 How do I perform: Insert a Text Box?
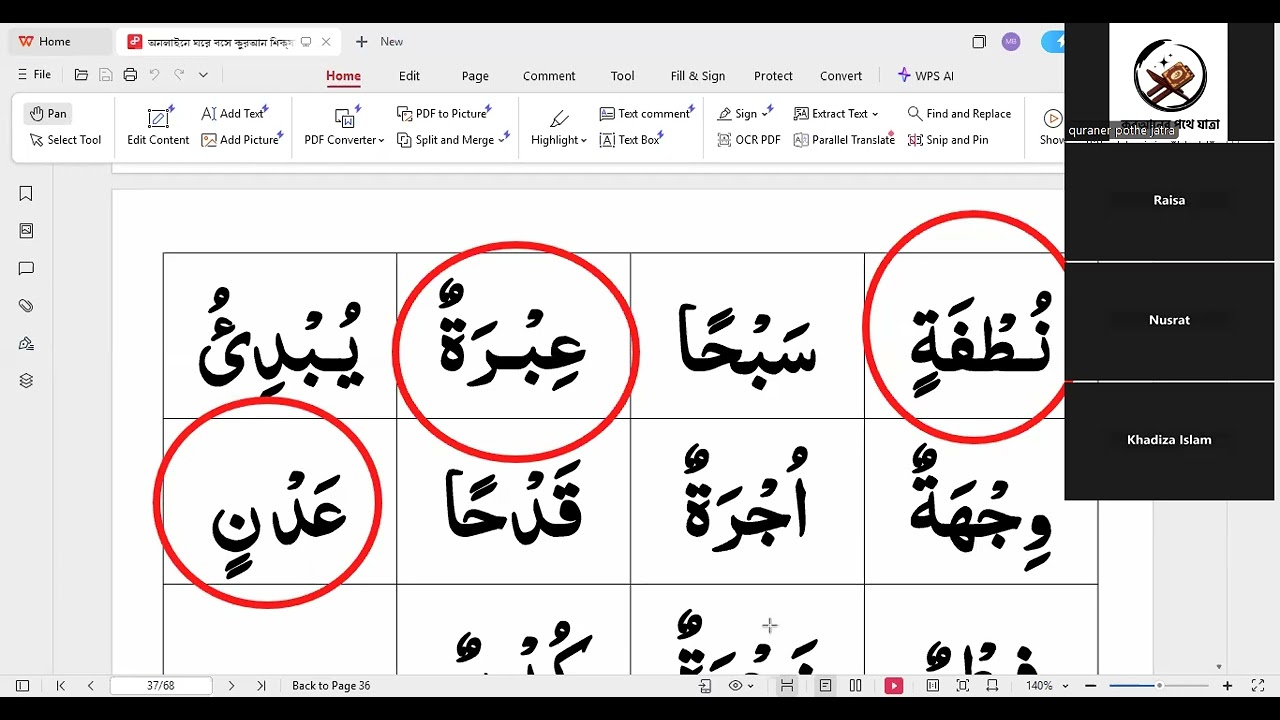click(x=630, y=140)
